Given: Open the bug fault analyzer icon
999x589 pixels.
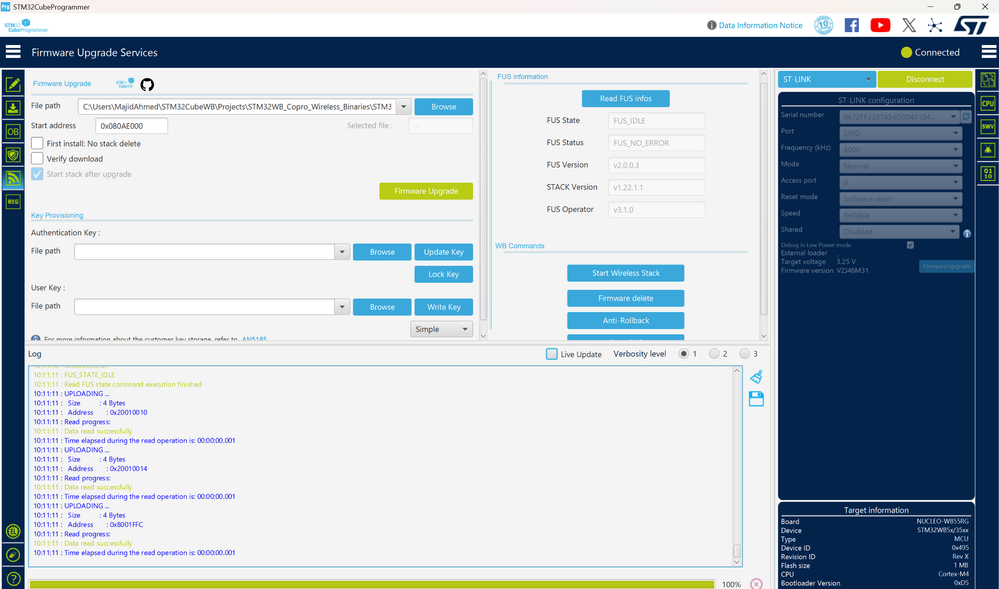Looking at the screenshot, I should 988,150.
